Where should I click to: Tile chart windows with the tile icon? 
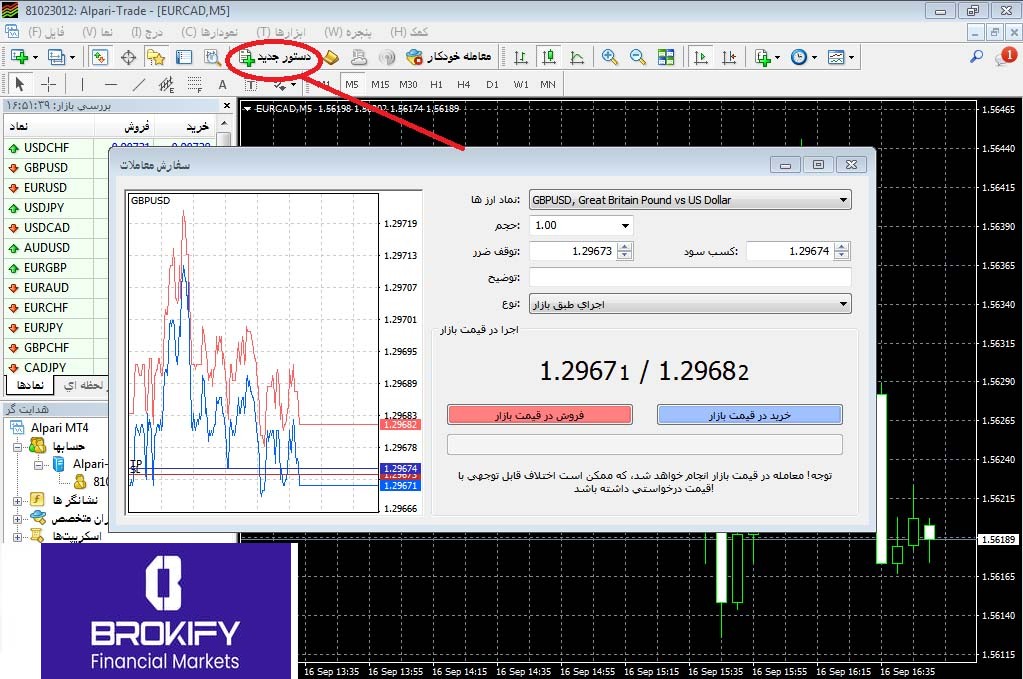[665, 57]
